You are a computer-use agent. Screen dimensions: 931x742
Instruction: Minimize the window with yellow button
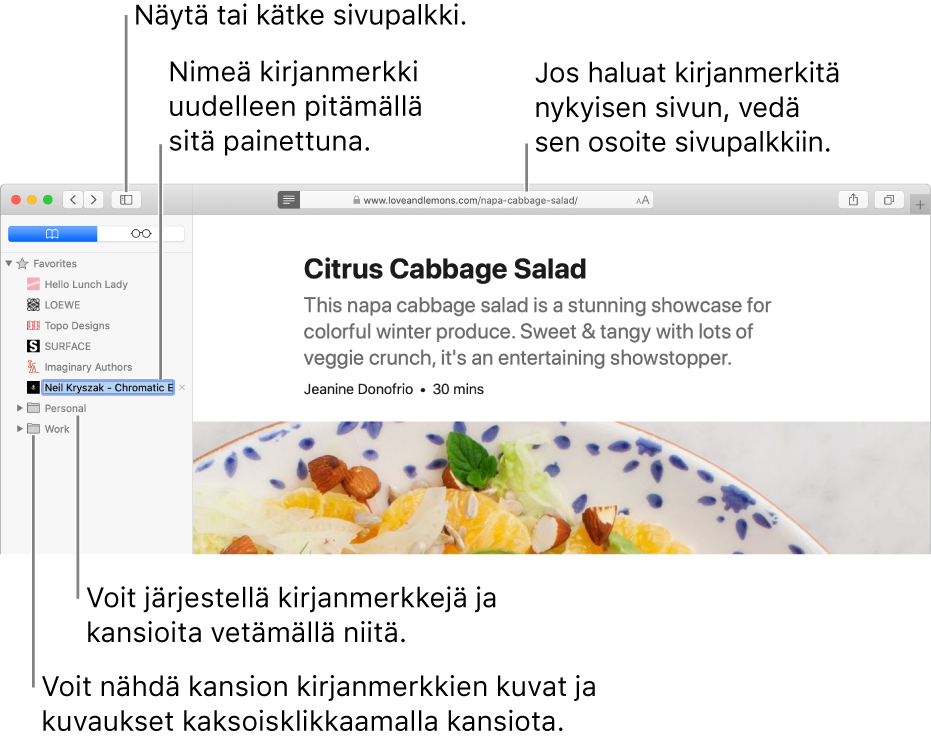point(32,200)
